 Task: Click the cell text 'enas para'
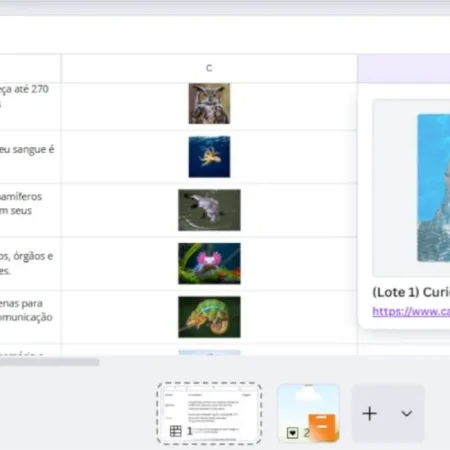click(x=21, y=304)
